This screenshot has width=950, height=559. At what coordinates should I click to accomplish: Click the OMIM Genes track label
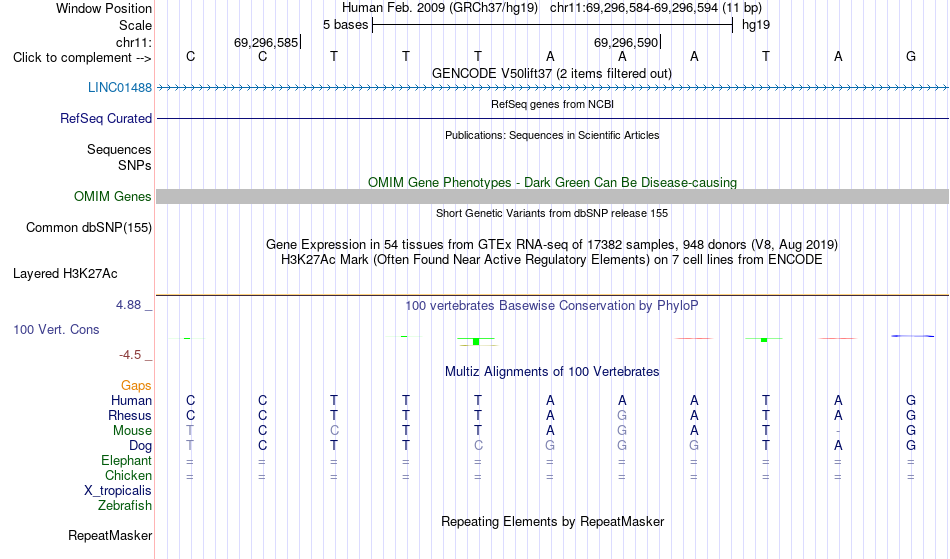click(x=112, y=196)
